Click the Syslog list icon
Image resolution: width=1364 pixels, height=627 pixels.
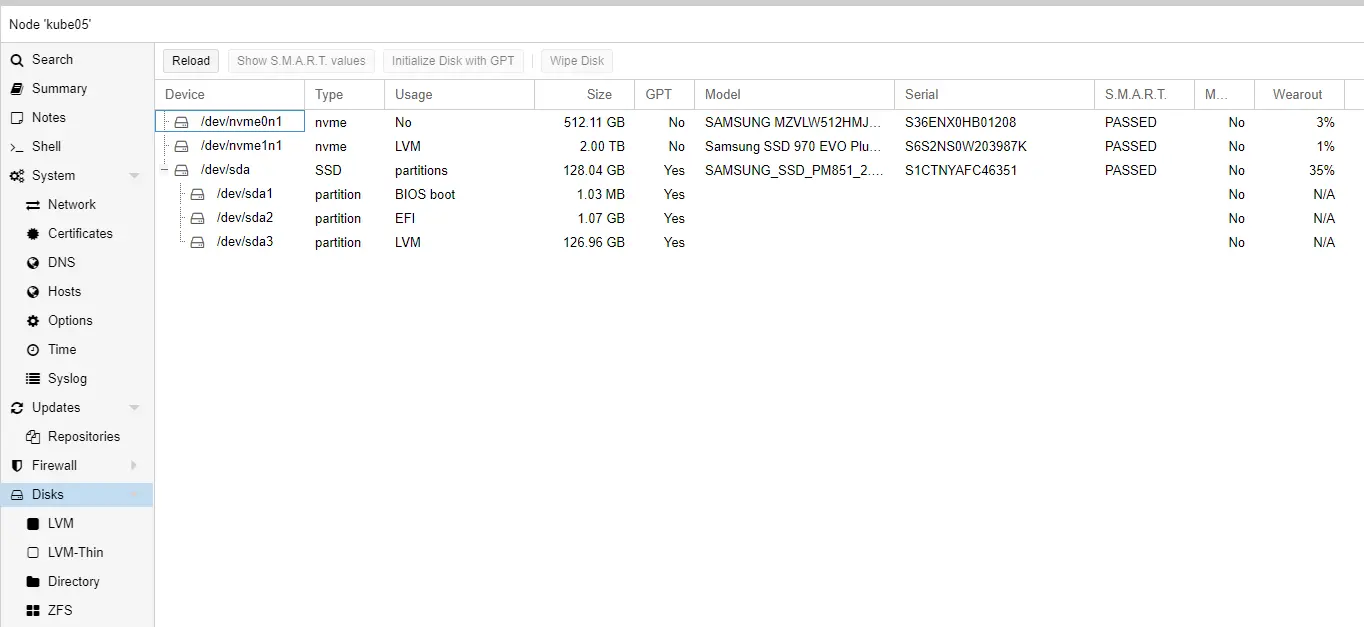33,379
